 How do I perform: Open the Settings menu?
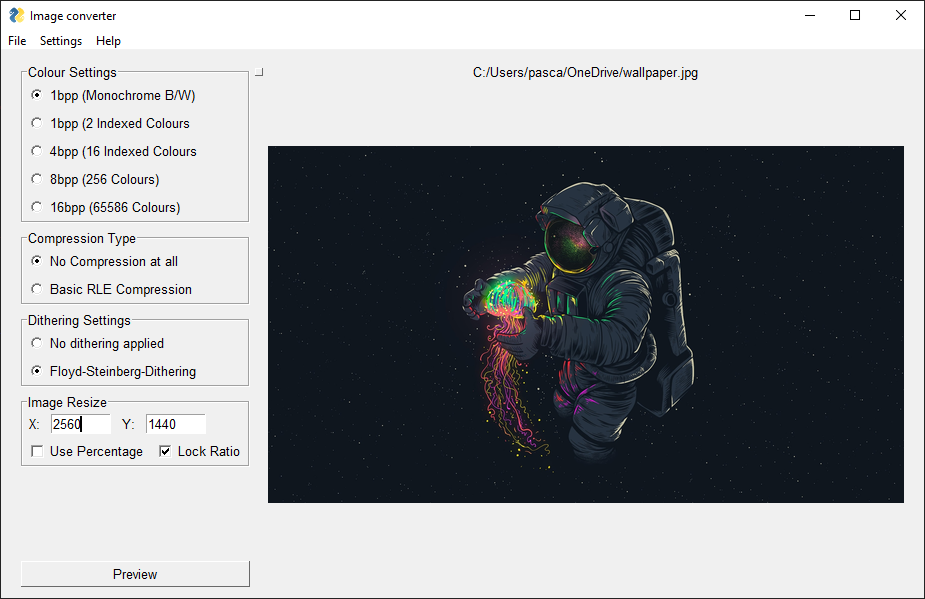pos(60,41)
